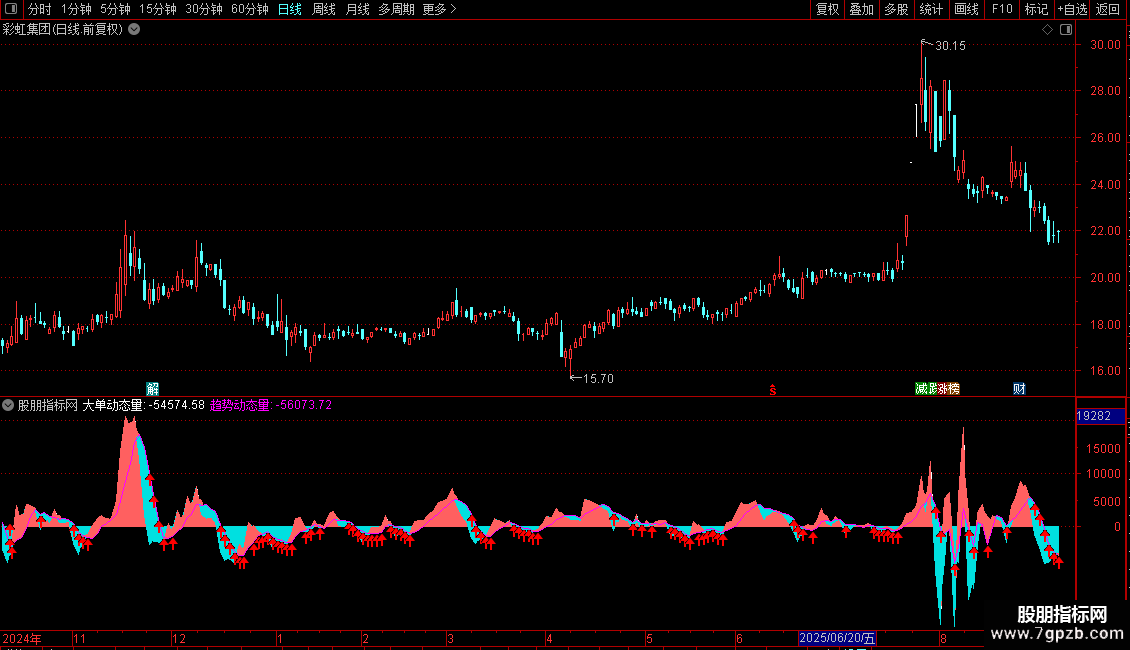Open the 多周期 multi-period view
This screenshot has height=650, width=1130.
click(x=396, y=9)
